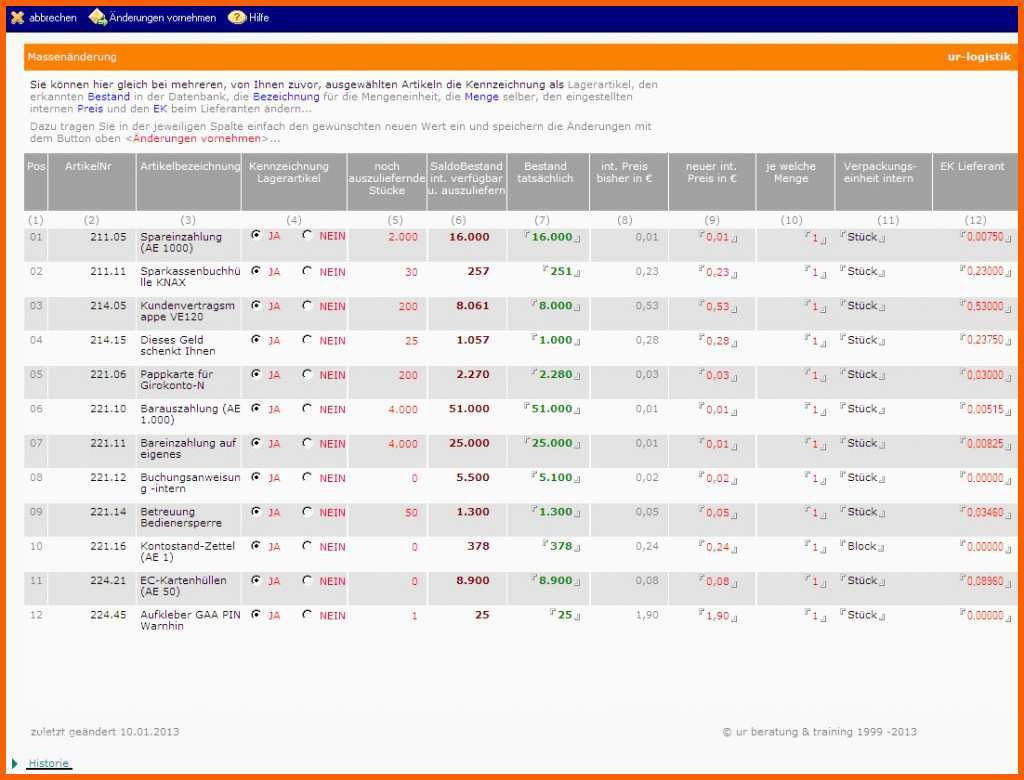Click Änderungen vornehmen menu label
Viewport: 1024px width, 780px height.
point(162,18)
